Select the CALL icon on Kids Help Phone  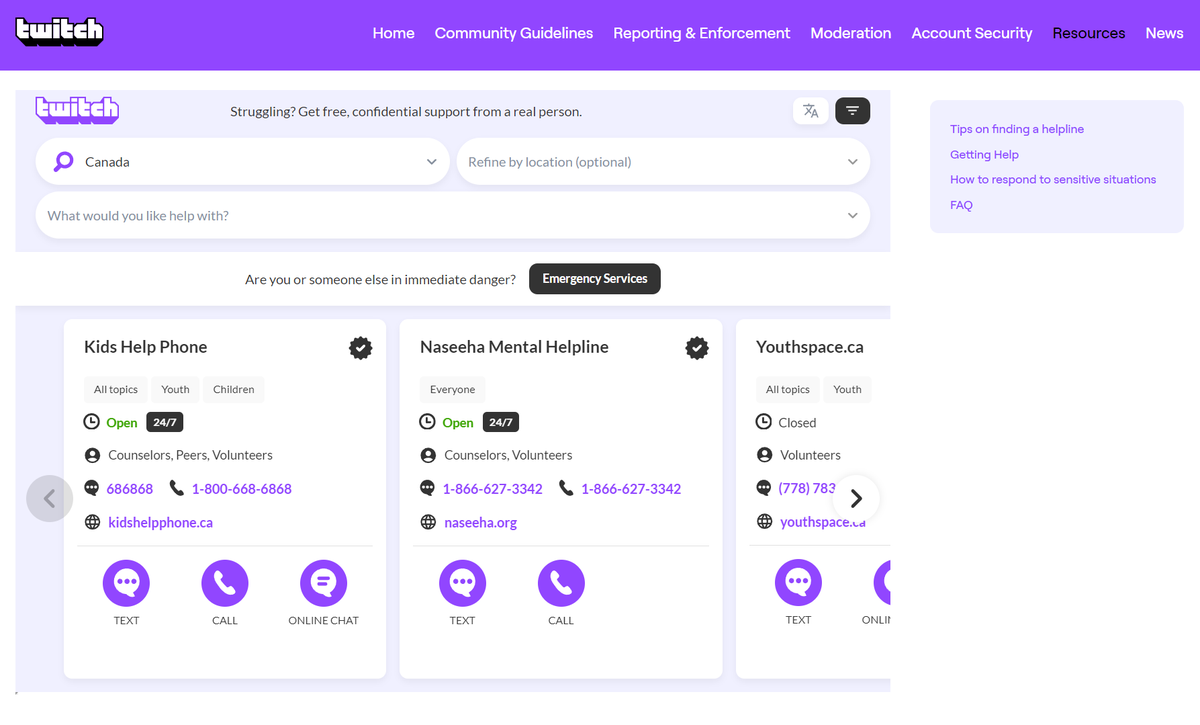point(224,582)
